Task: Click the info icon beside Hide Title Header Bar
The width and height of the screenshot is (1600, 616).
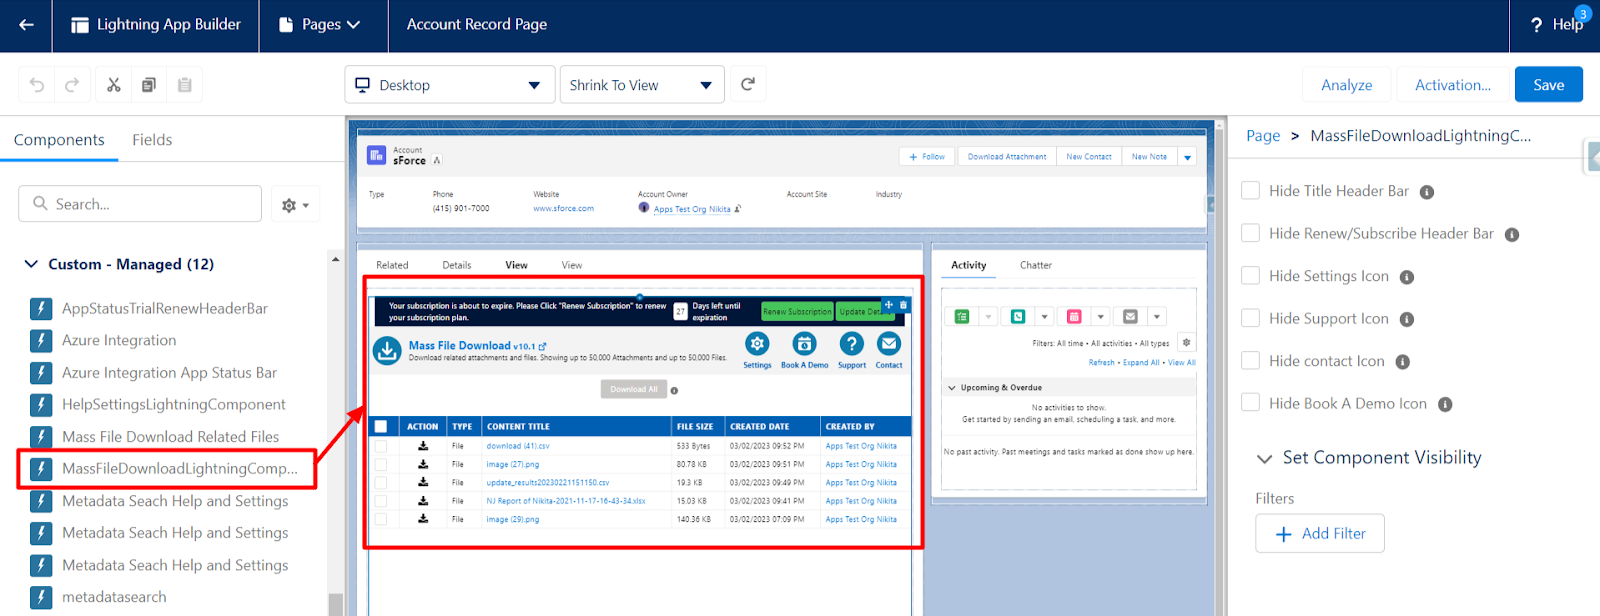Action: coord(1427,192)
